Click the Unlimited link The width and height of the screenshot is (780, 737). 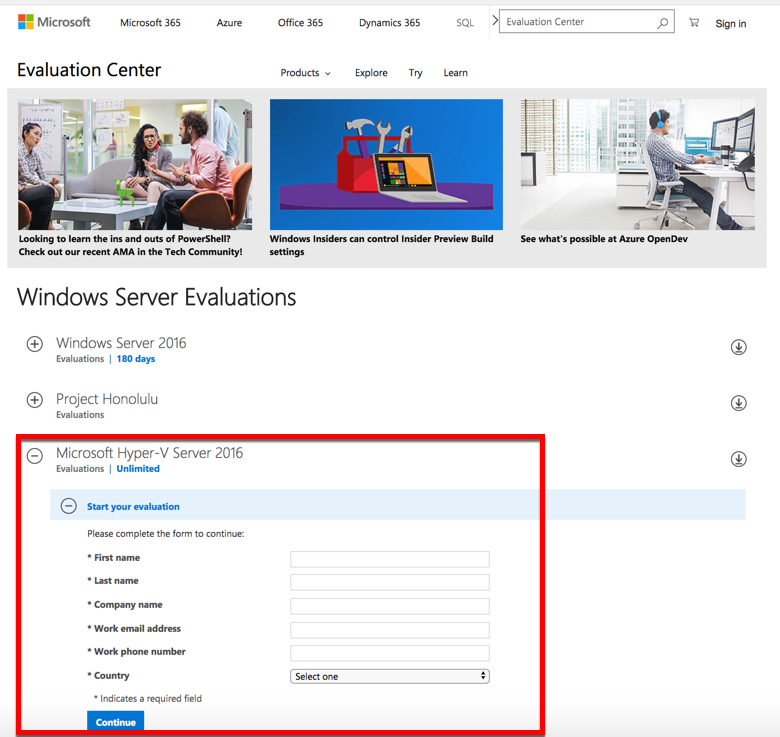[x=138, y=468]
